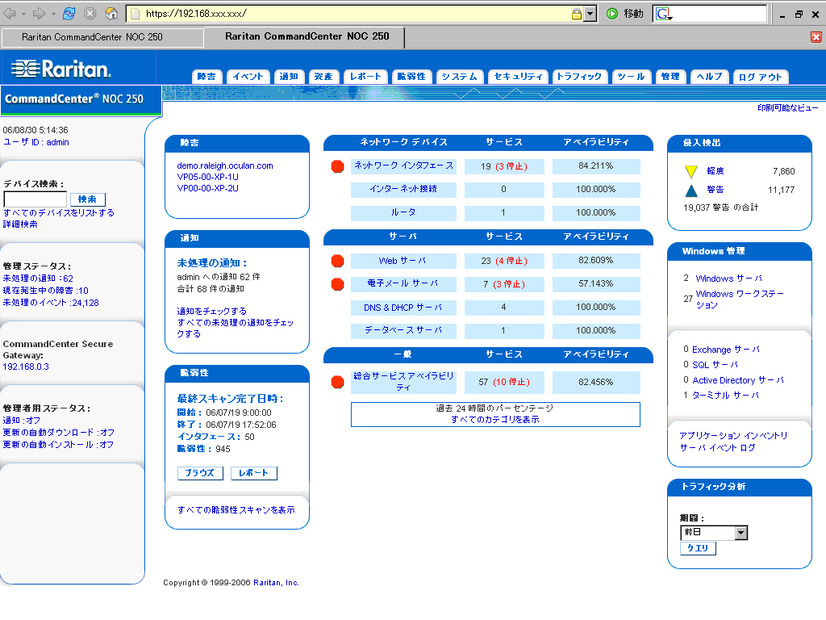826x620 pixels.
Task: Open the セキュリティ menu tab
Action: (518, 76)
